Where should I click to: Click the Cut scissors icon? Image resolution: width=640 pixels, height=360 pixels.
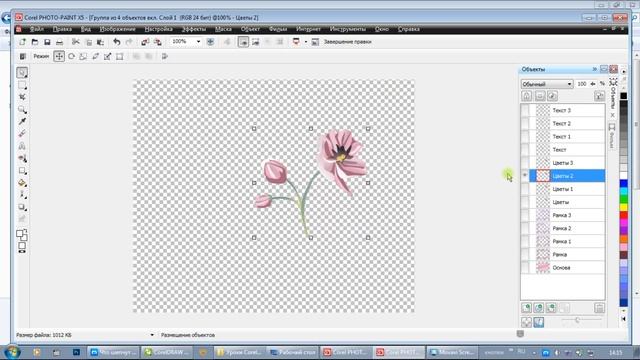pos(76,42)
